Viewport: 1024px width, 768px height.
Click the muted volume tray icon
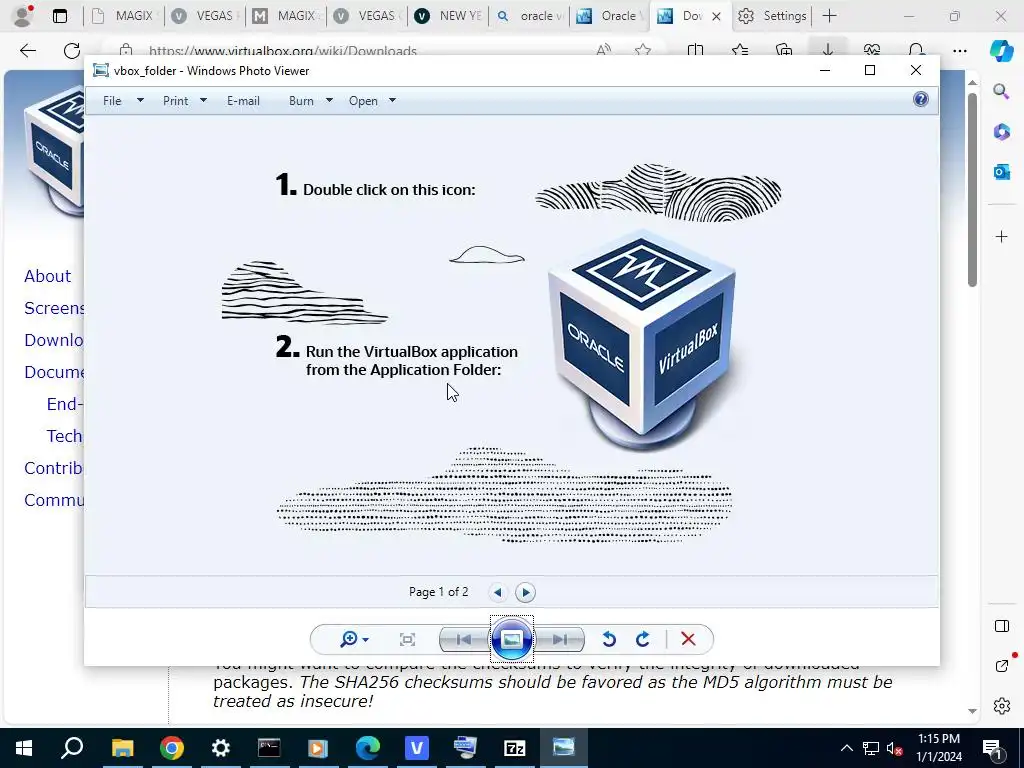[895, 748]
